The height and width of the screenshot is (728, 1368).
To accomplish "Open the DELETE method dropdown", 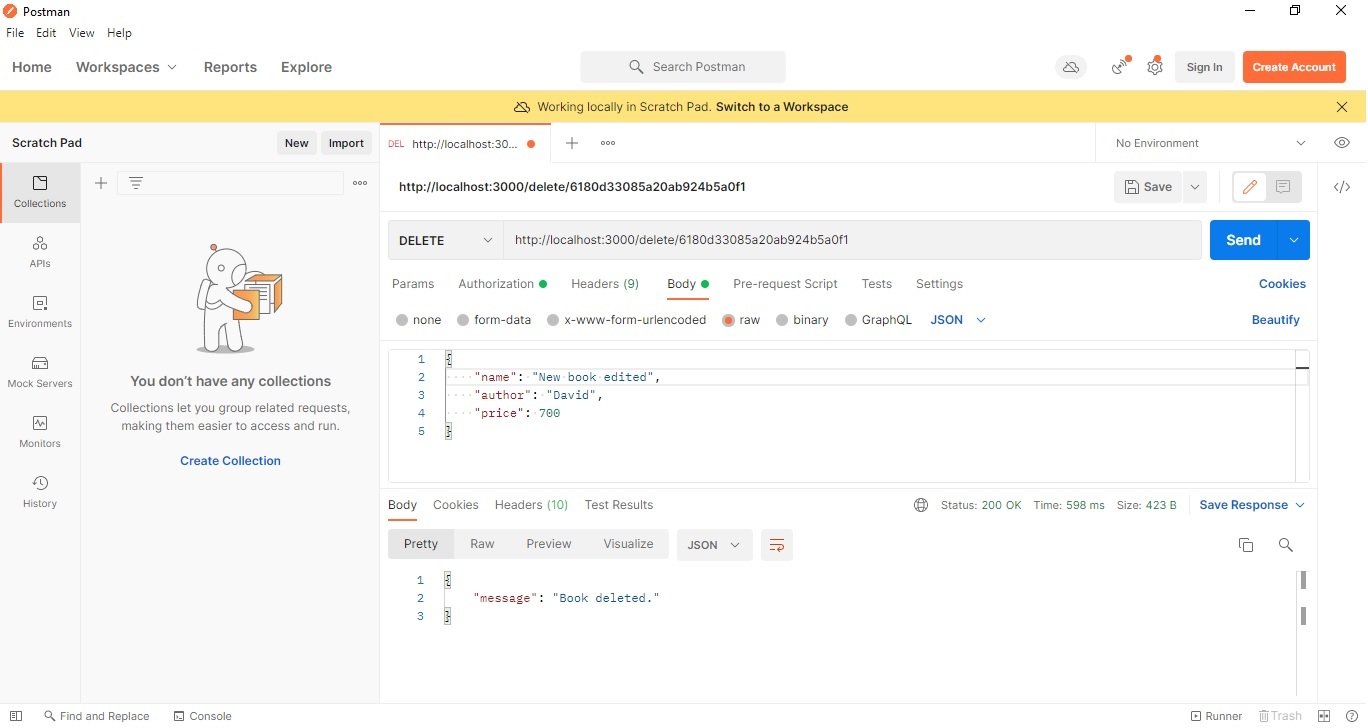I will (446, 240).
